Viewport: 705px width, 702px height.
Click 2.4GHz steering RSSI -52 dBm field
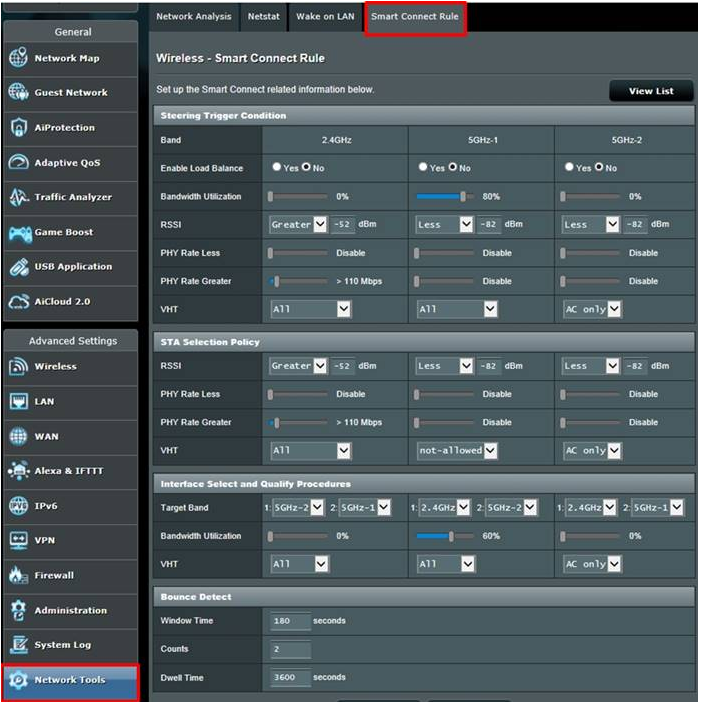(343, 224)
